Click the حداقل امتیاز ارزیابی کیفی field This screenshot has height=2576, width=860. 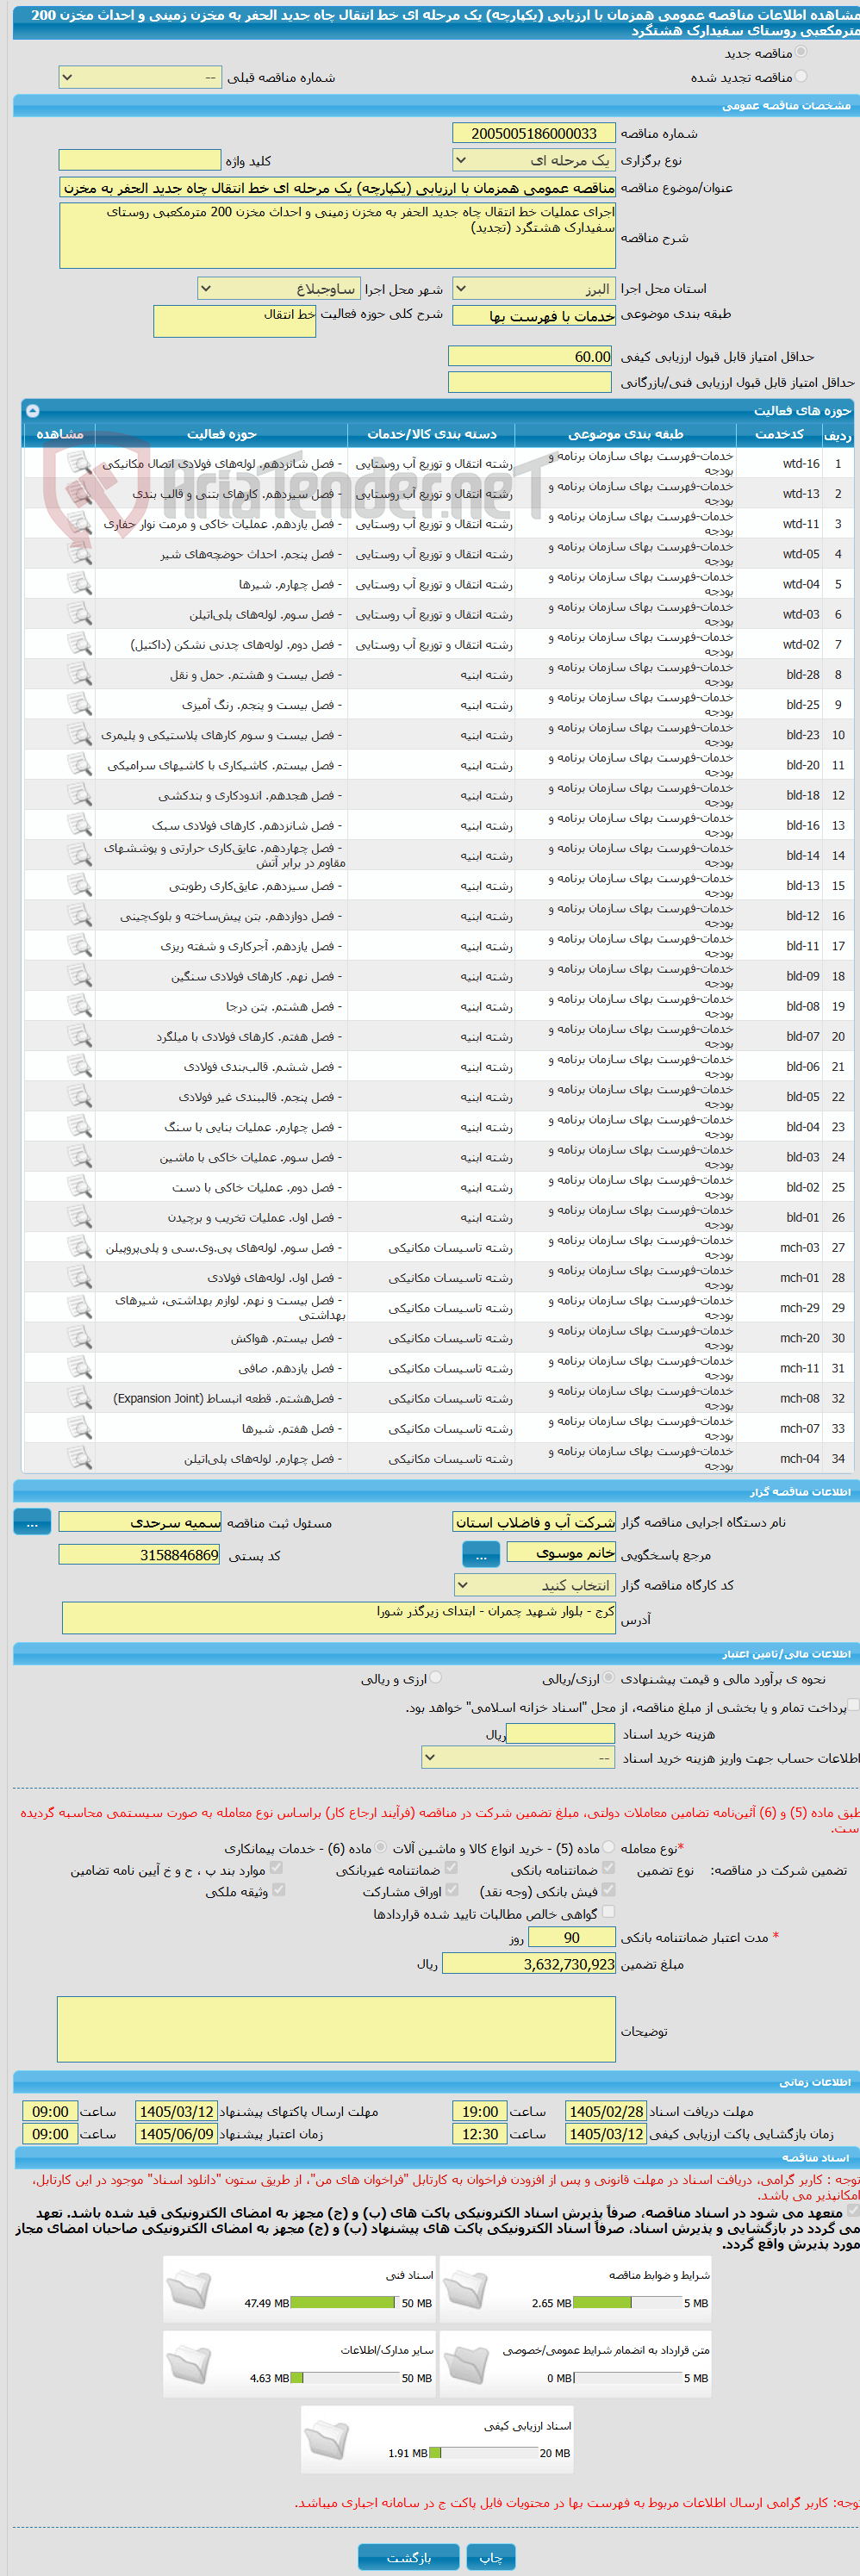click(530, 356)
